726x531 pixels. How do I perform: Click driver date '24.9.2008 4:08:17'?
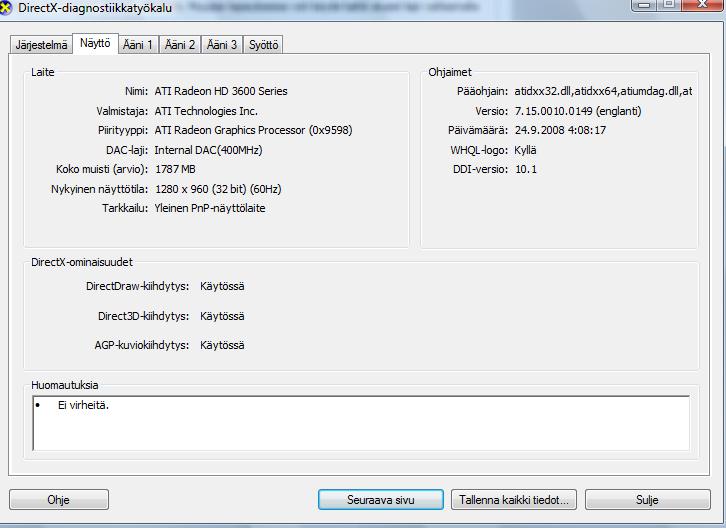tap(560, 131)
